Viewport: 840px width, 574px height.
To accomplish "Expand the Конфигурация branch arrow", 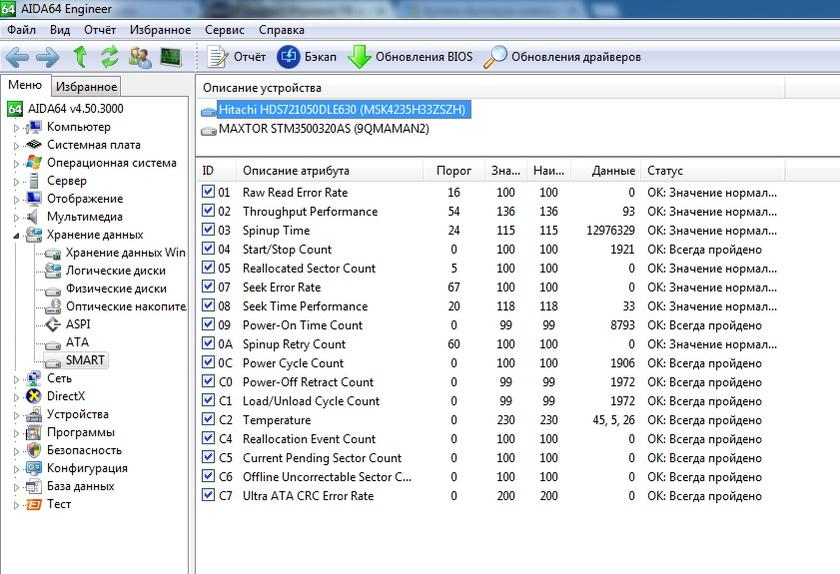I will [16, 469].
